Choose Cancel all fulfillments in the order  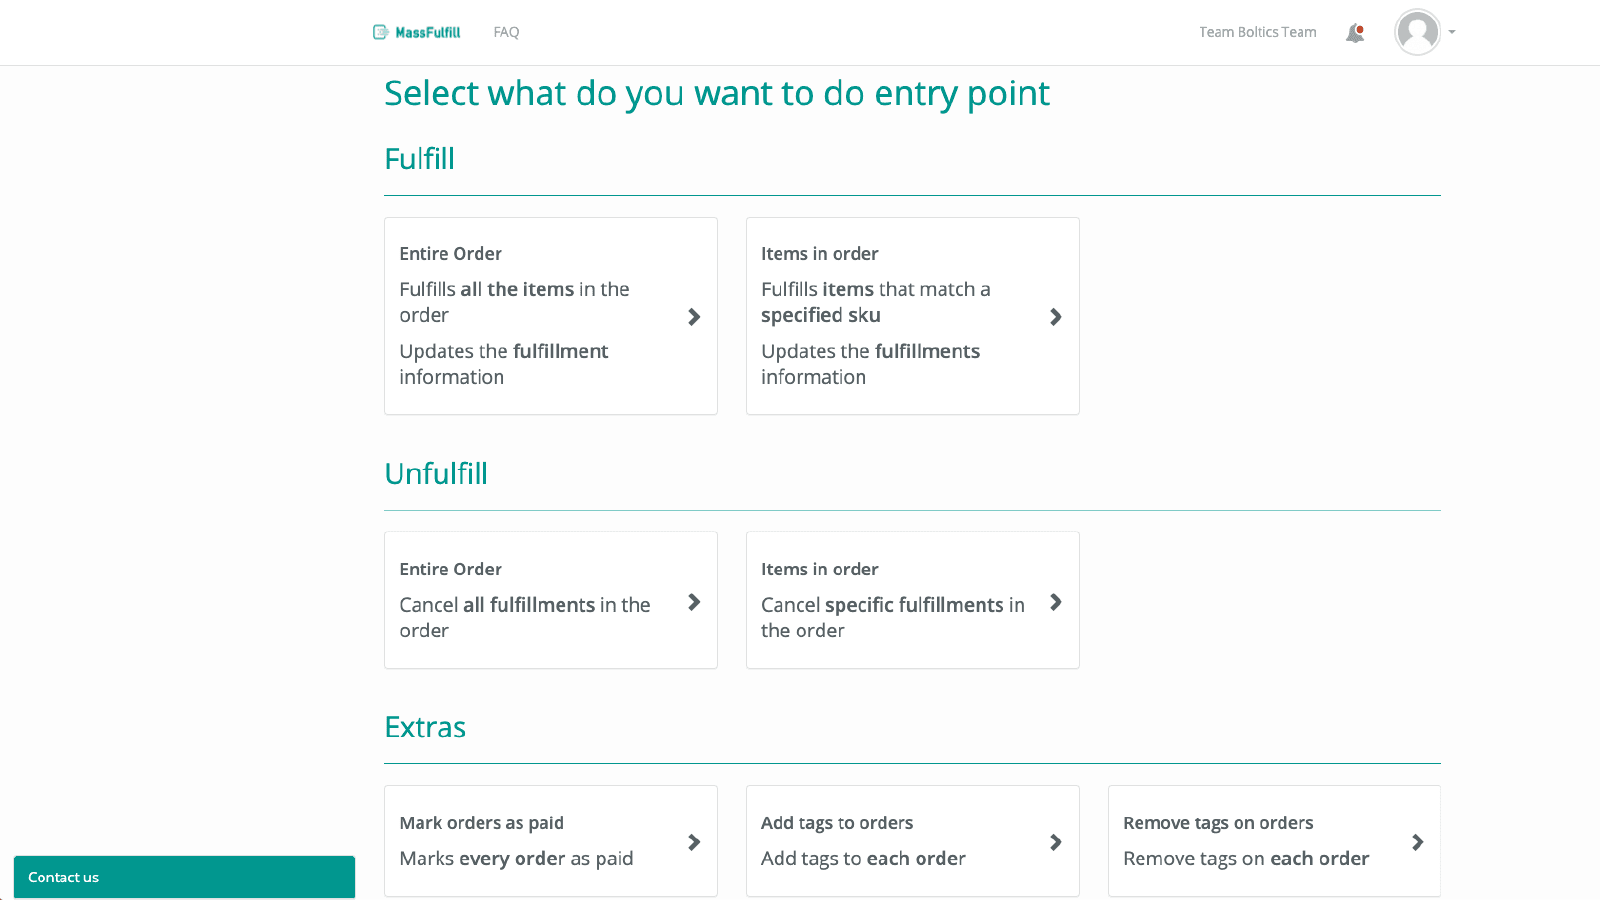(550, 600)
